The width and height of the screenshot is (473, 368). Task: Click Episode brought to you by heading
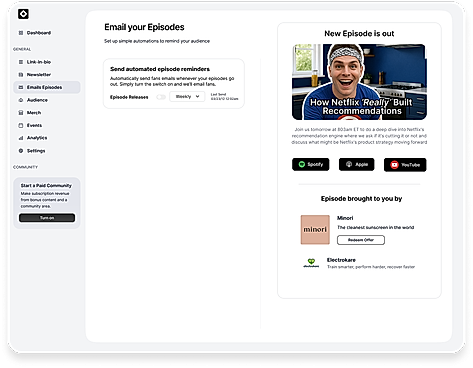[361, 199]
